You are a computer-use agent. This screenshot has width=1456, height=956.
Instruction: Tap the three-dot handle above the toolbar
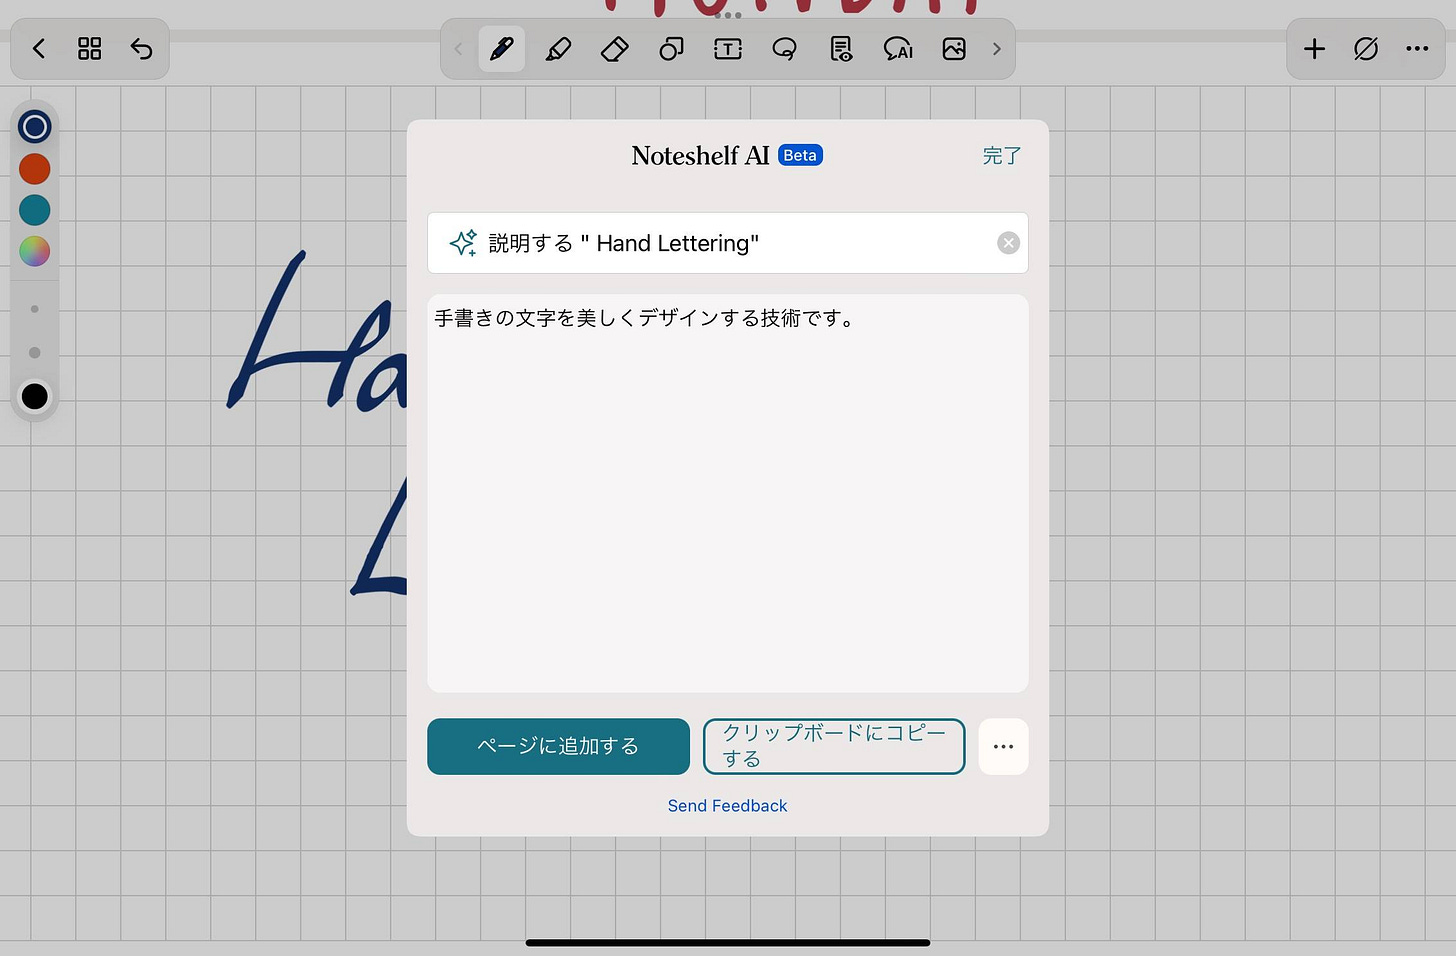pyautogui.click(x=728, y=15)
